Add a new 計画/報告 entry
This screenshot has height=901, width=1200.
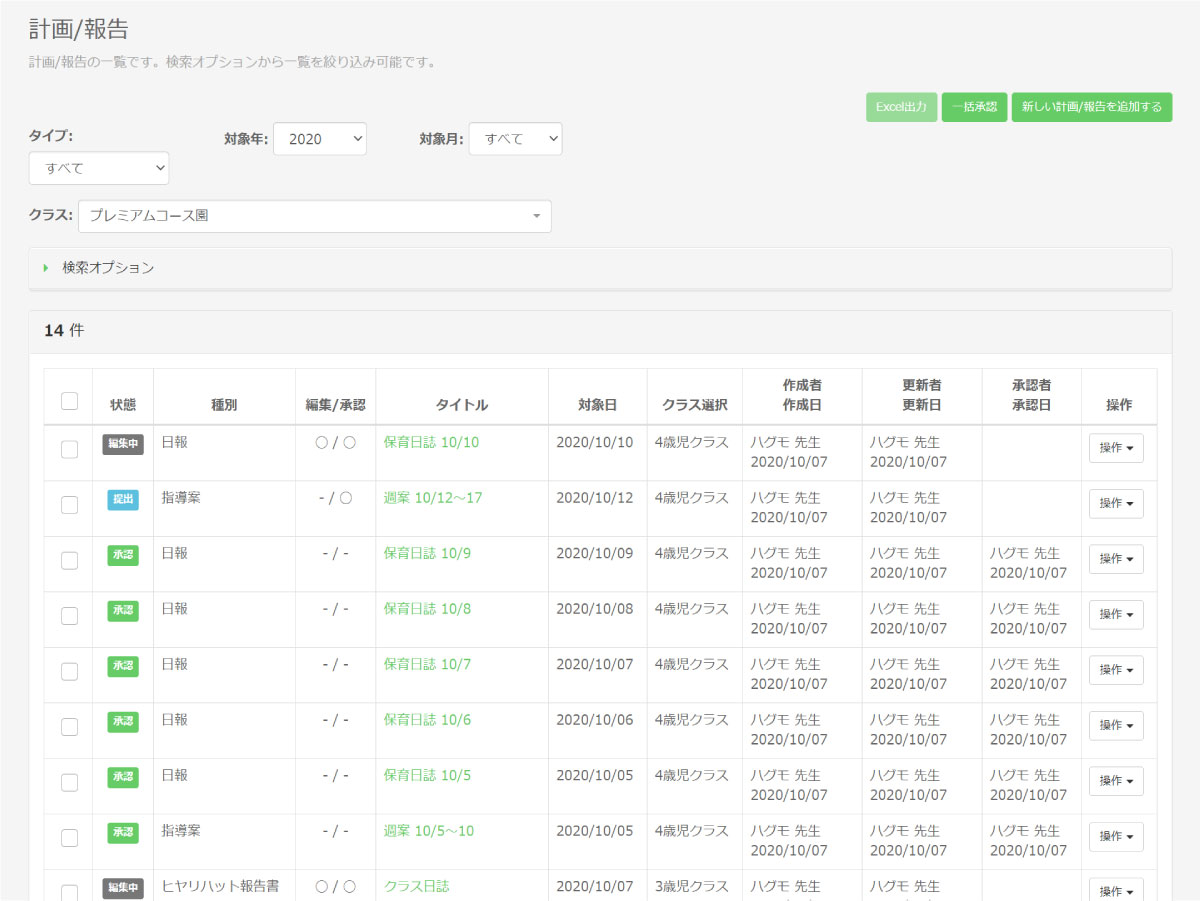1091,107
